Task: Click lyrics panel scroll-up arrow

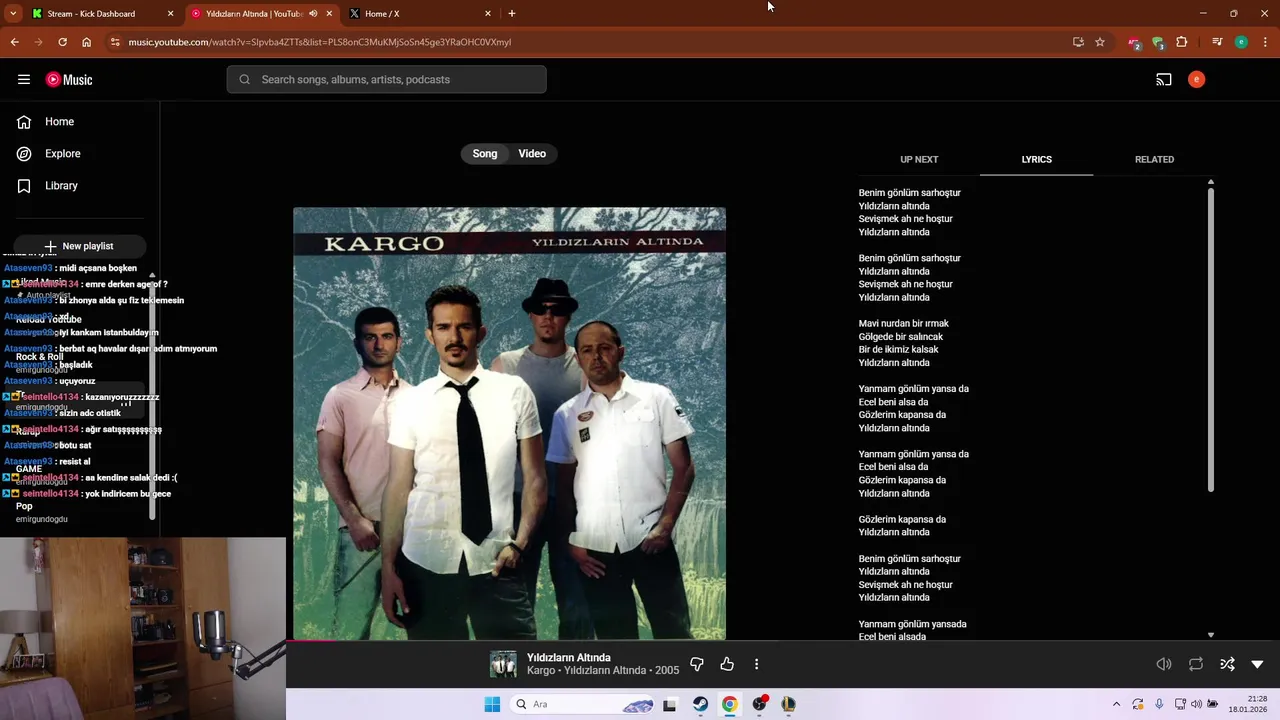Action: 1211,182
